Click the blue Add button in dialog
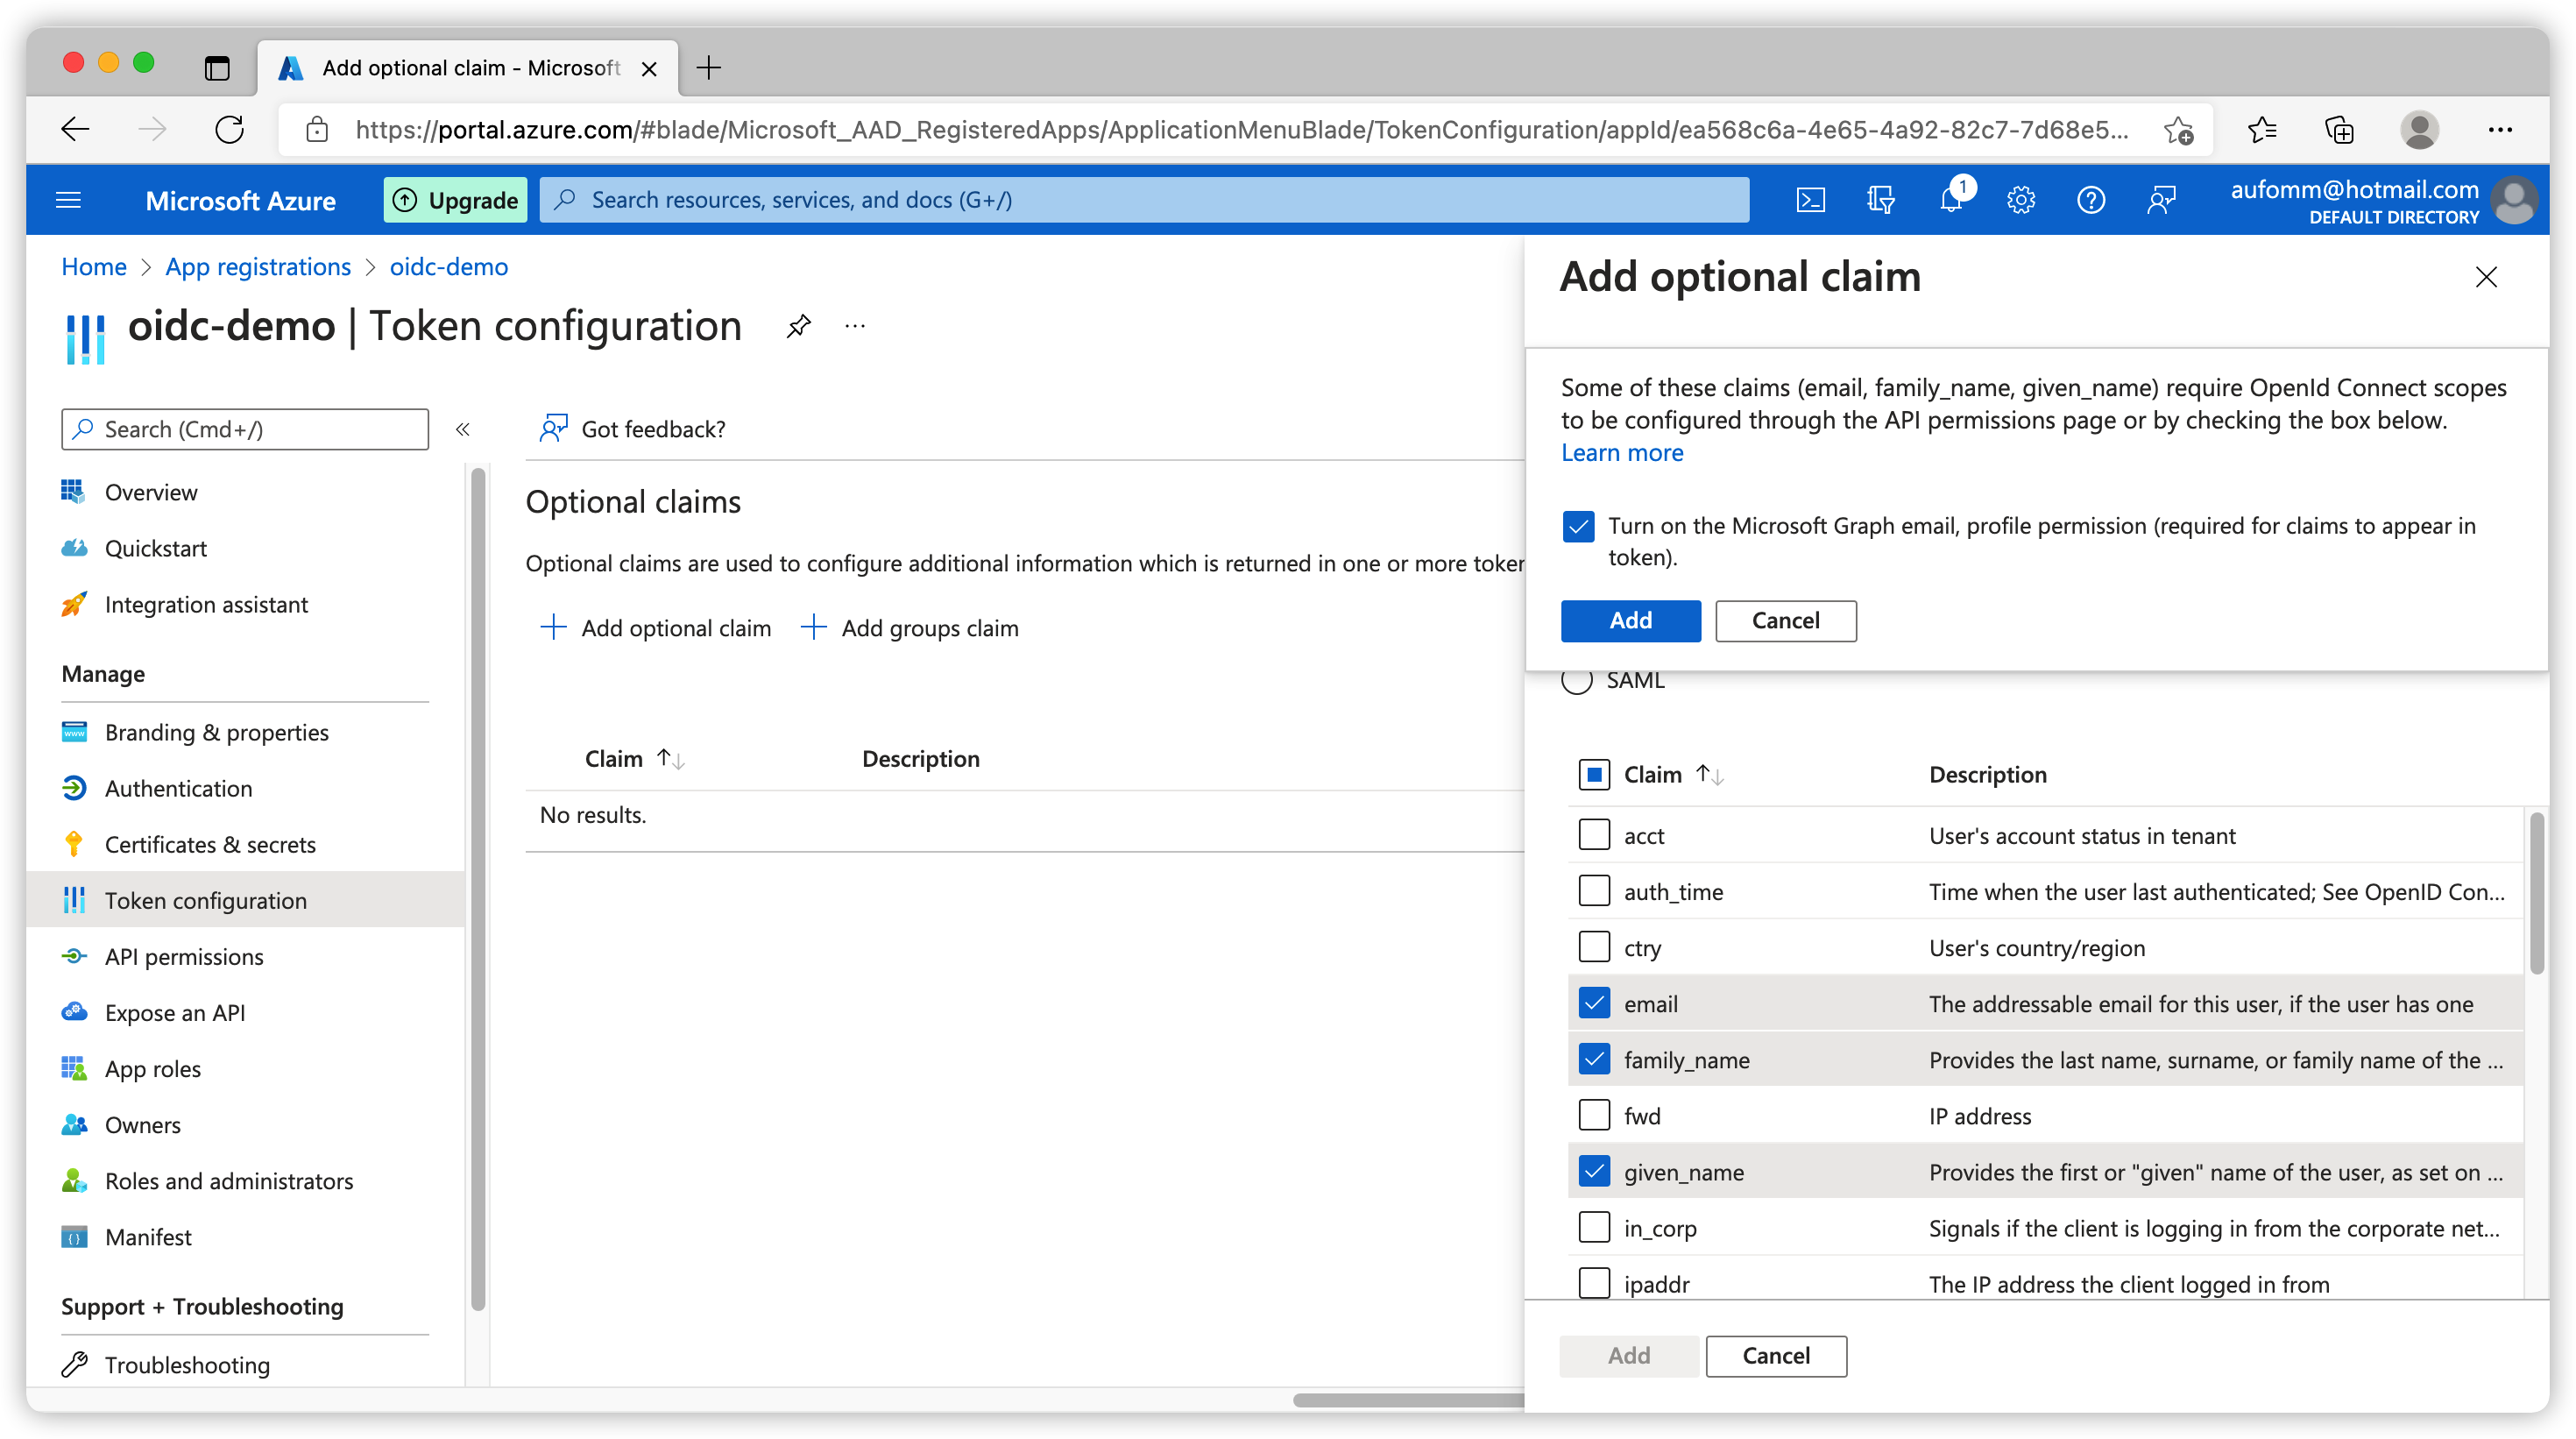 point(1630,620)
